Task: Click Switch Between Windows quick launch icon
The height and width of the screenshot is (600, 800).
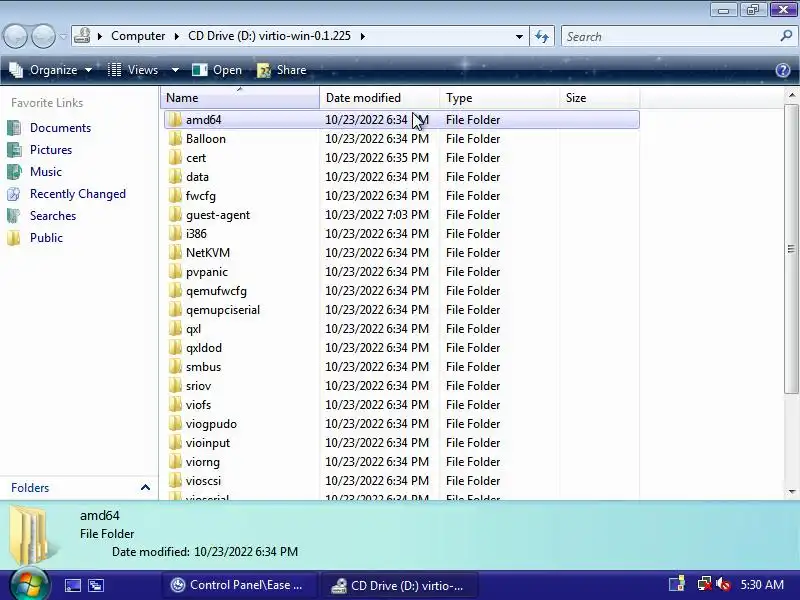Action: pyautogui.click(x=96, y=585)
